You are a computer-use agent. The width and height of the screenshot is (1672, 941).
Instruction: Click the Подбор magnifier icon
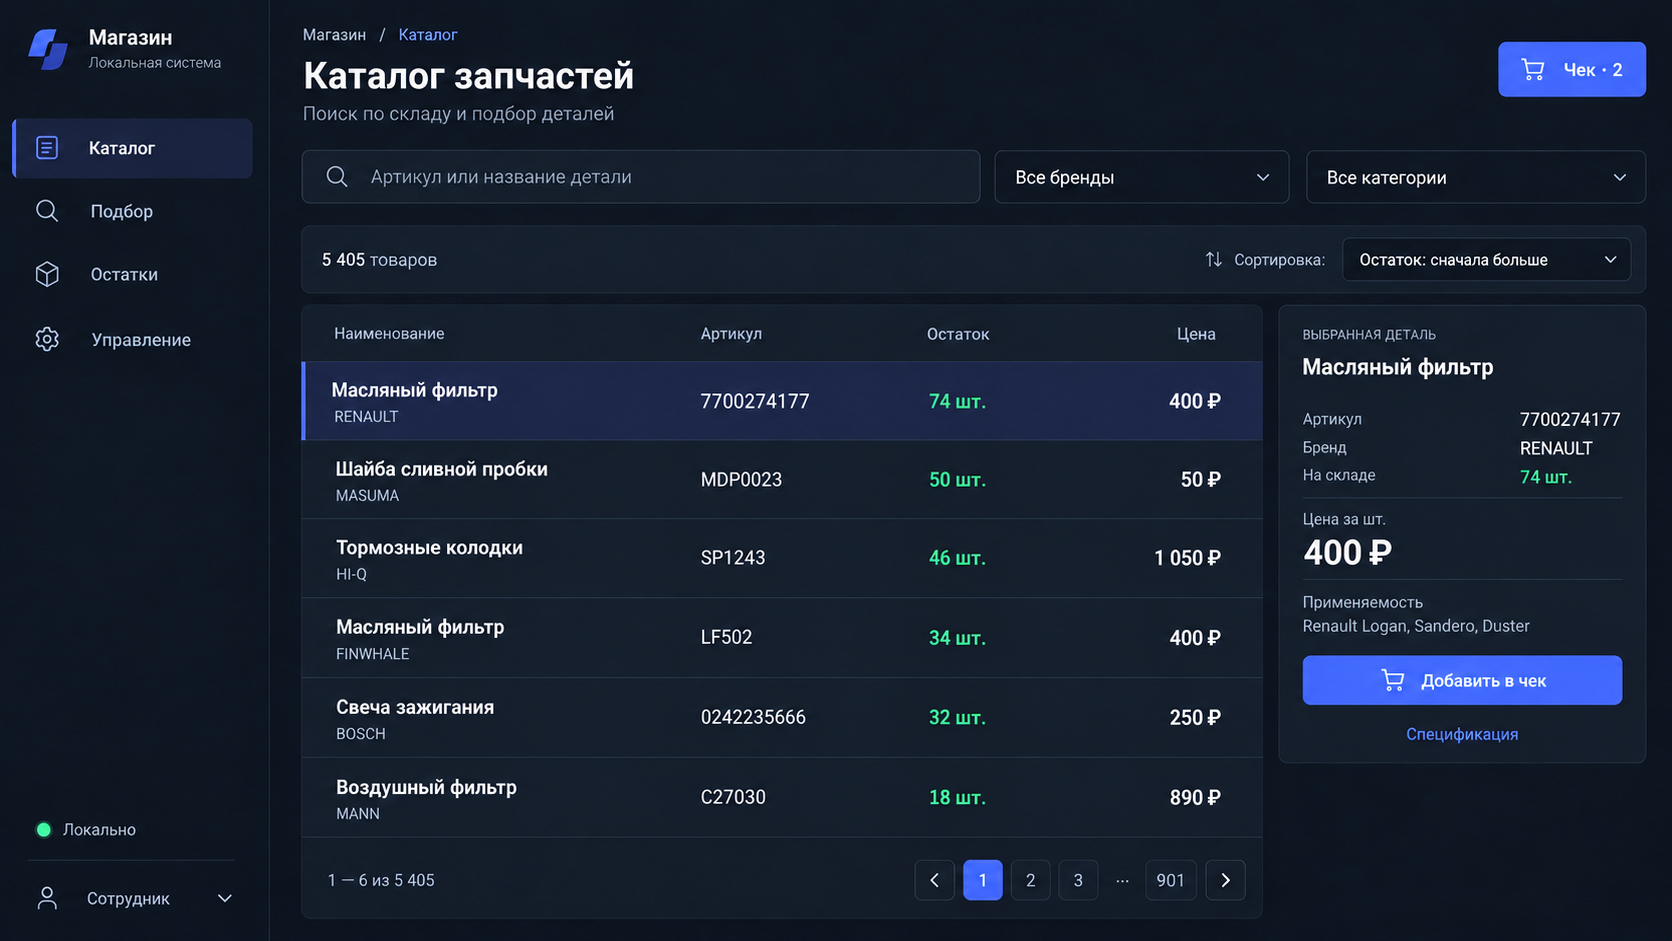tap(47, 211)
